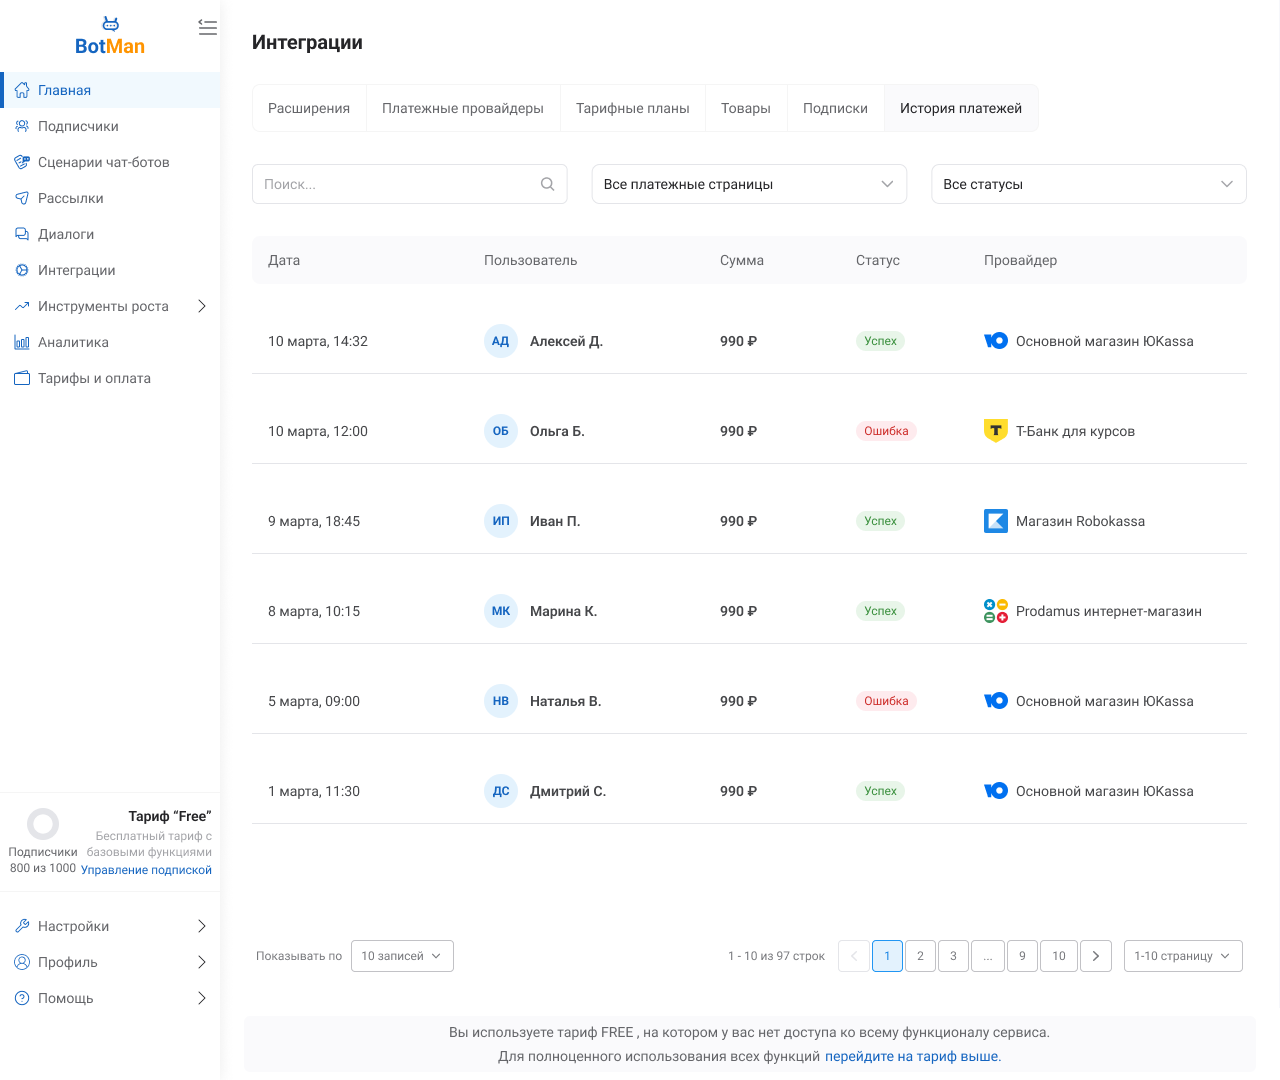
Task: Click the Т-Банк shield logo icon
Action: click(x=995, y=431)
